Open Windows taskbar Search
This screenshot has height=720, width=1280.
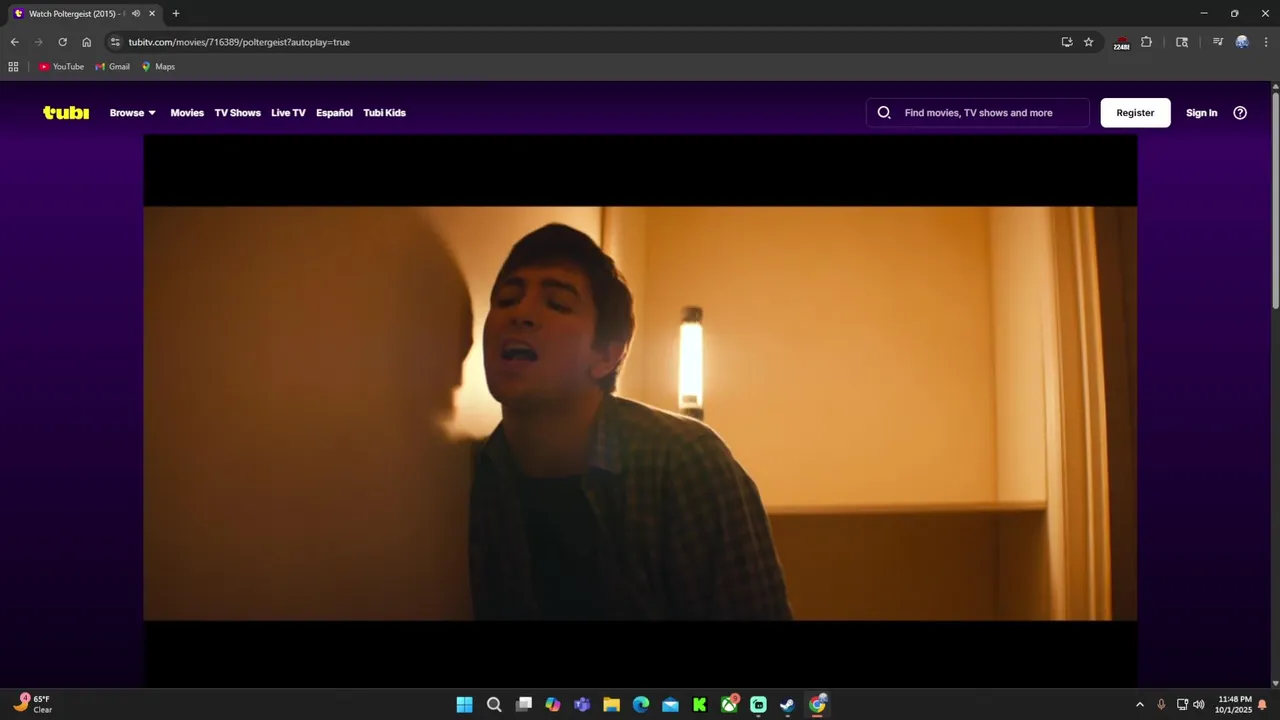click(494, 705)
